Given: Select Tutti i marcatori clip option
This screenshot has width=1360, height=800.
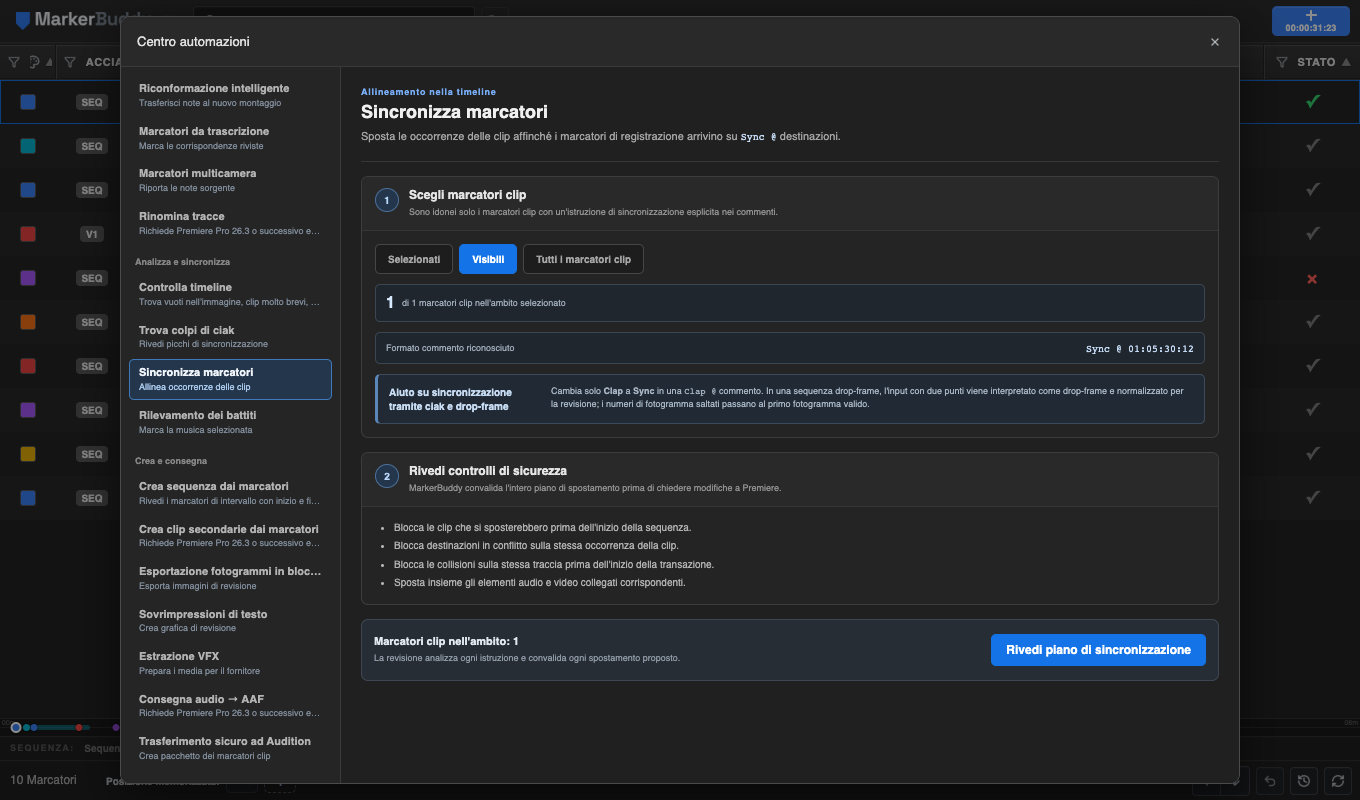Looking at the screenshot, I should (583, 259).
